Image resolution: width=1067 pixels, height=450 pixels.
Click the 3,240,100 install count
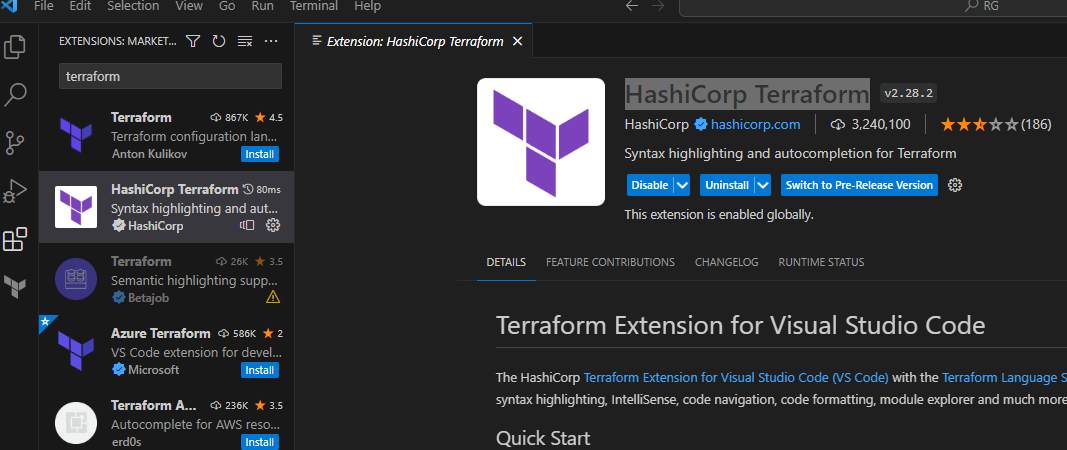pos(870,125)
